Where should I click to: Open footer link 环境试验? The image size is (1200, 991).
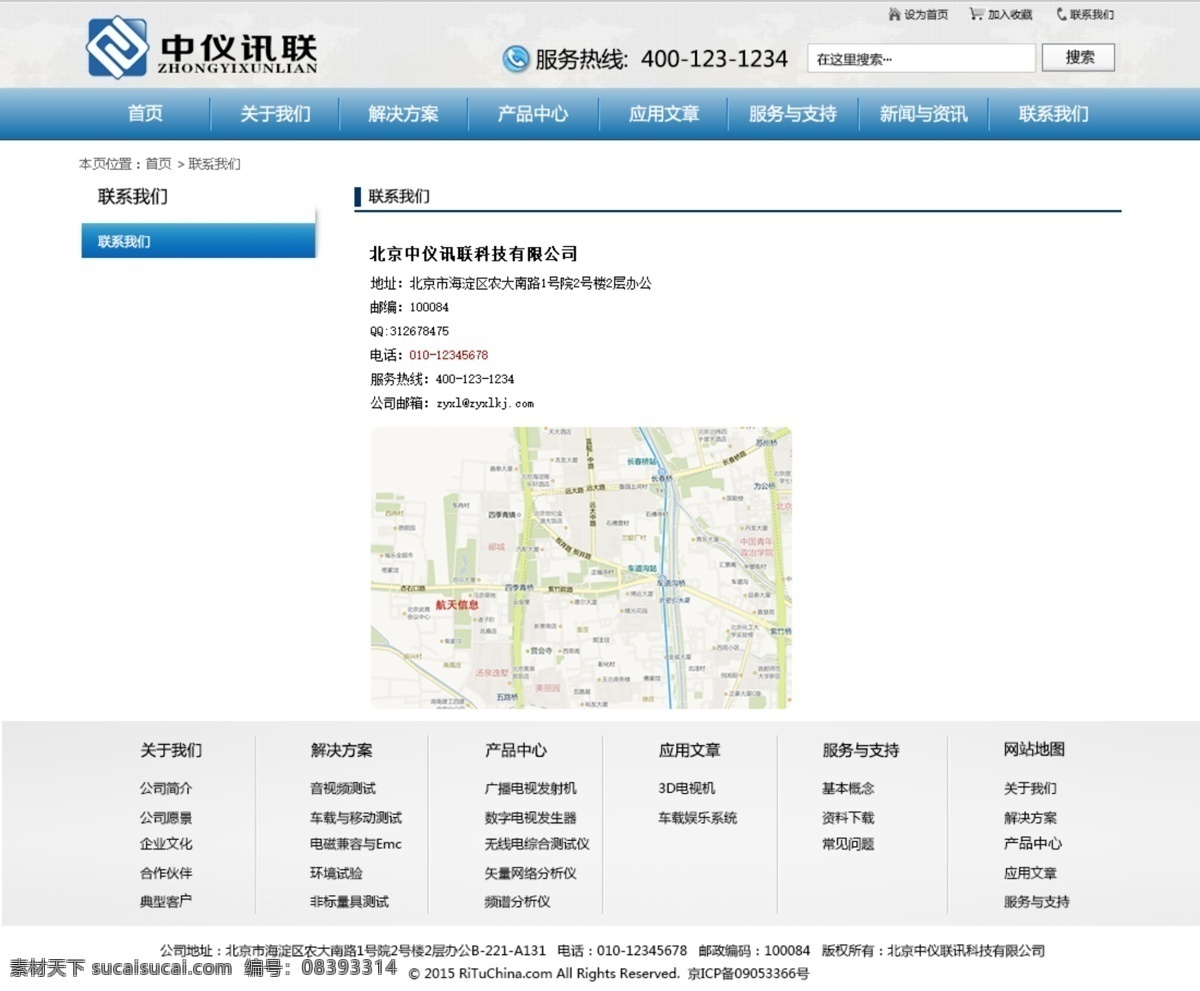(336, 873)
